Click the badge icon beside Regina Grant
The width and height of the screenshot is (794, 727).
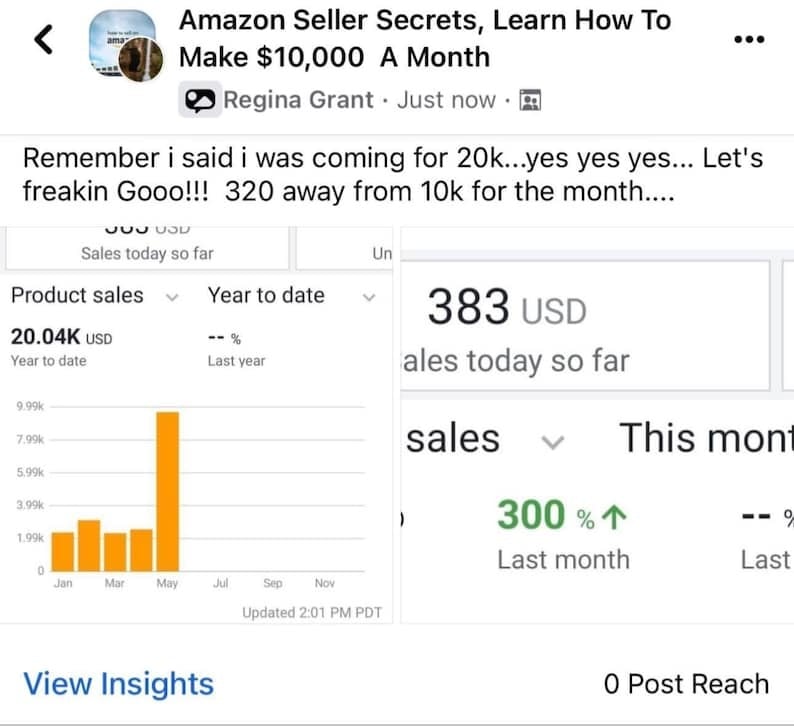(x=199, y=100)
